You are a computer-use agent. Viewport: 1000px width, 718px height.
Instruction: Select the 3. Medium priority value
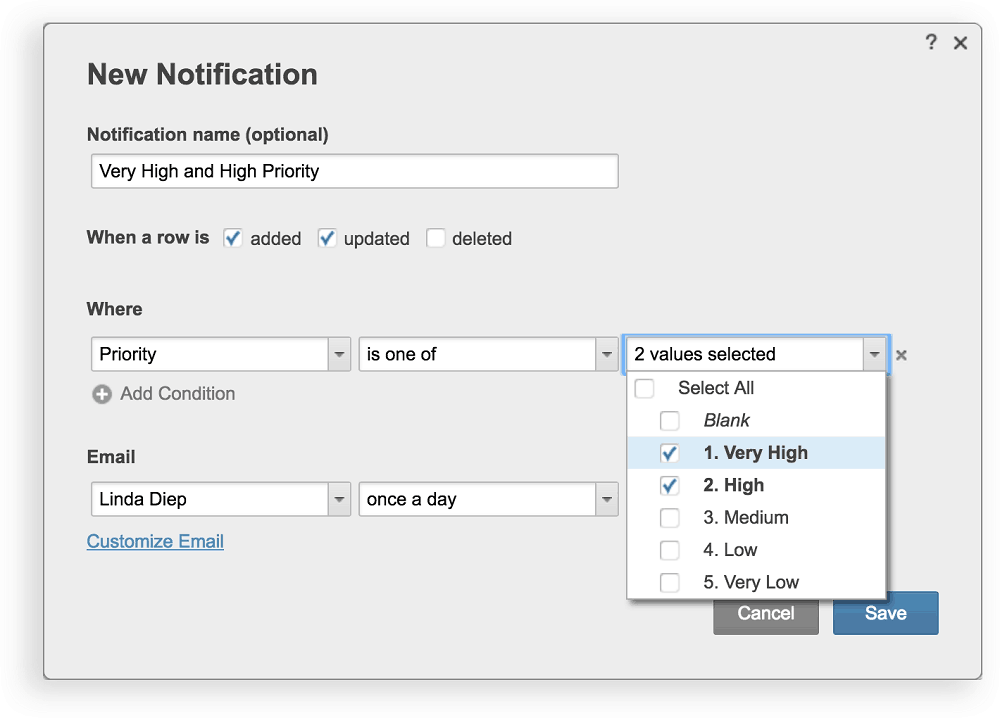click(670, 517)
